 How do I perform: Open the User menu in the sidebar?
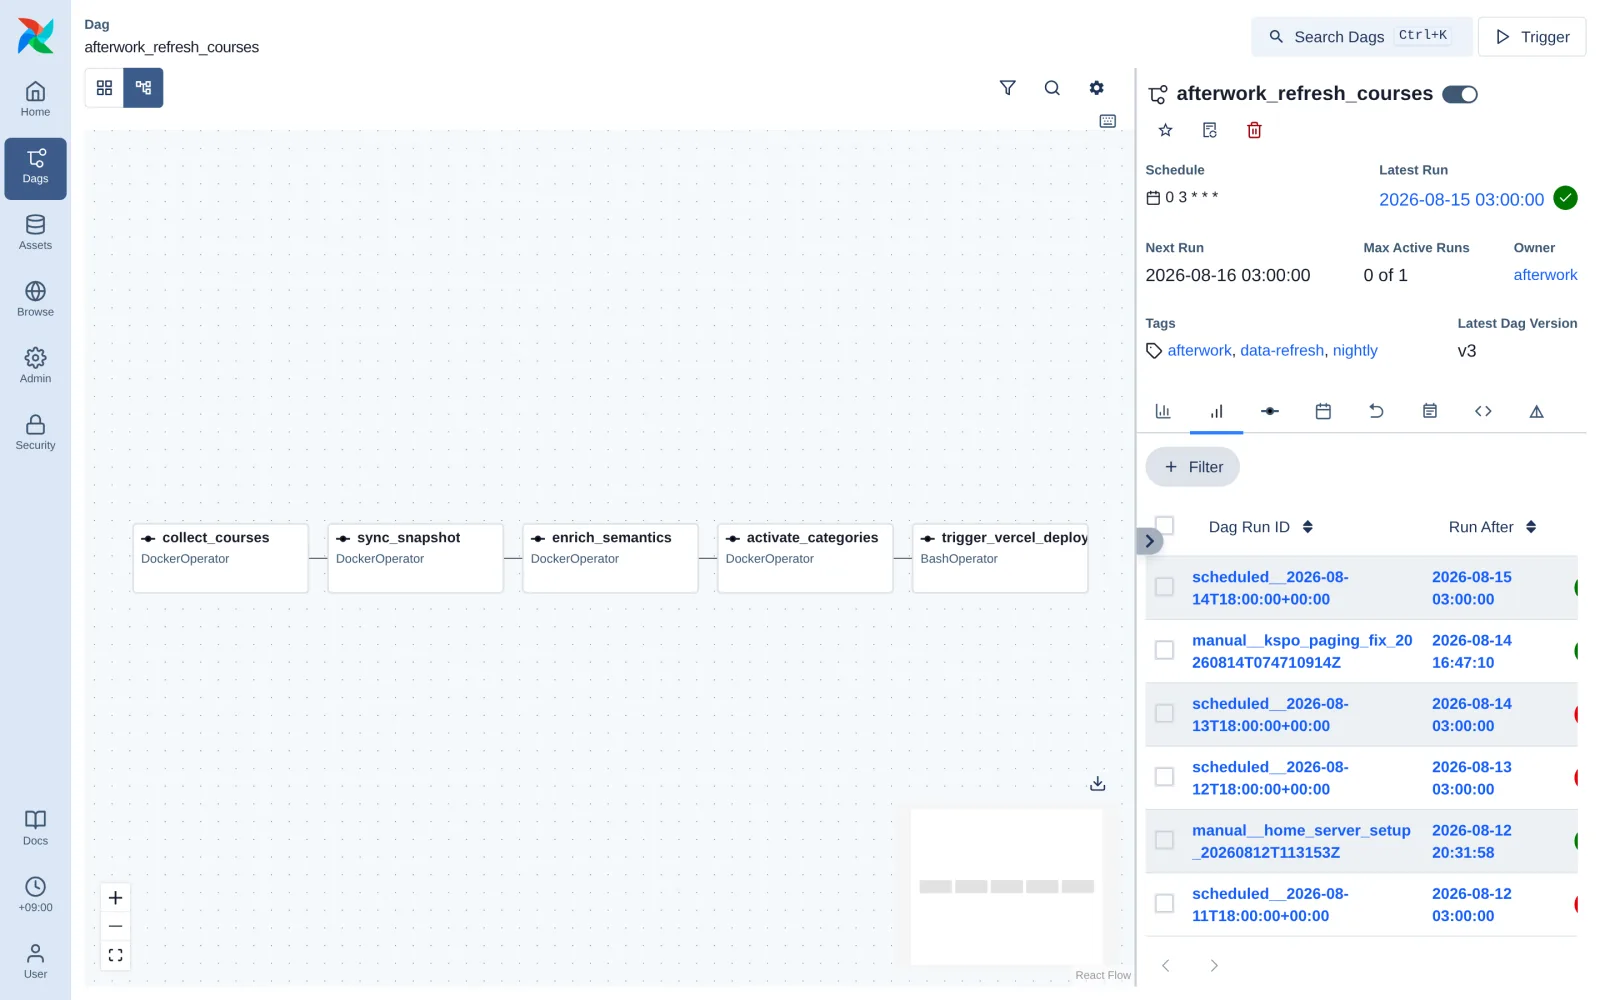point(35,962)
